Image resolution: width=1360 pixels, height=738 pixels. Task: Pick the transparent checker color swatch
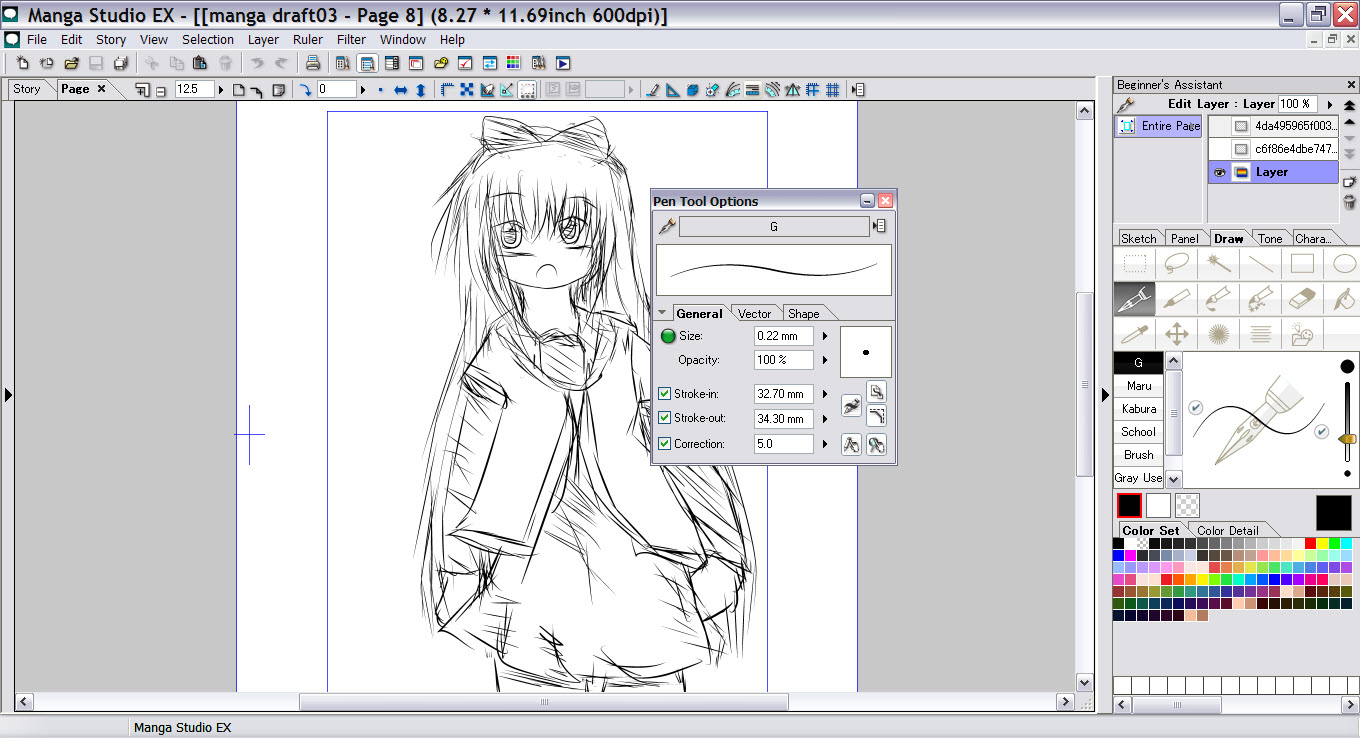(1187, 505)
